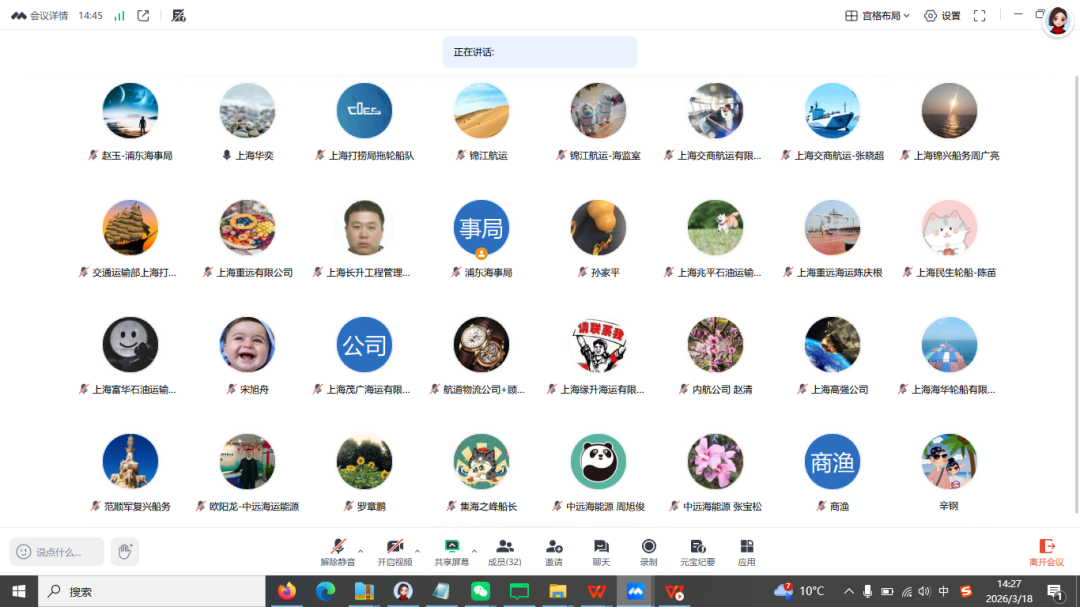This screenshot has height=607, width=1080.
Task: Enter full screen mode icon
Action: [979, 16]
